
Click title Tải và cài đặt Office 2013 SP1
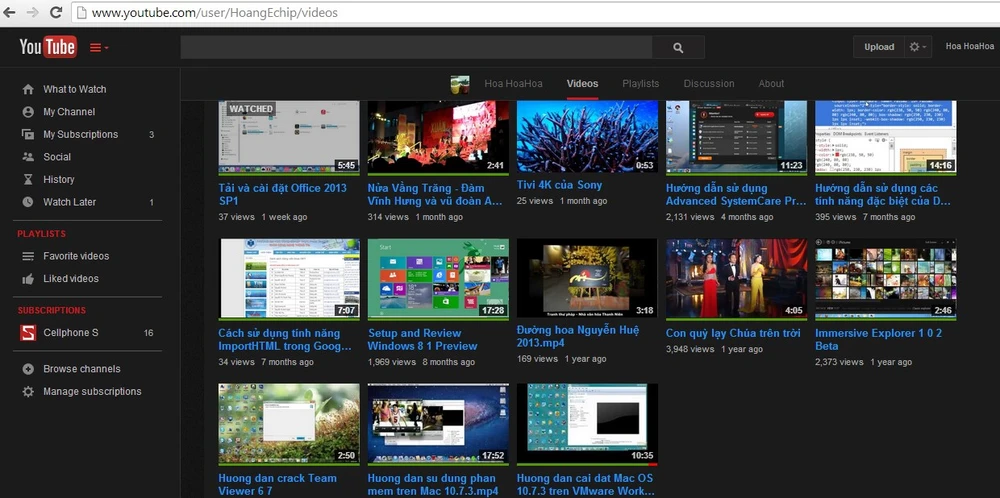pyautogui.click(x=283, y=194)
